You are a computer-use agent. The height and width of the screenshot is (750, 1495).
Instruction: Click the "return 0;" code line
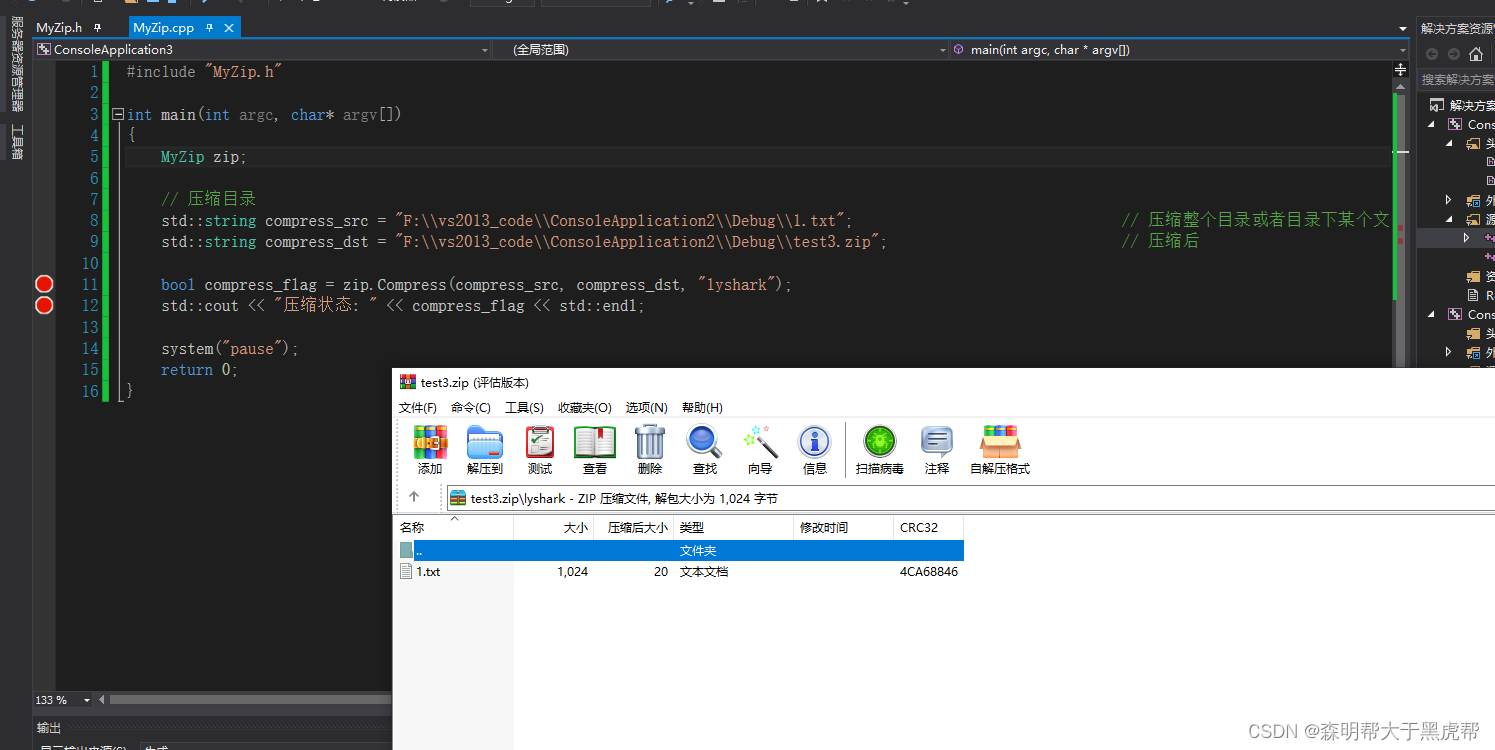tap(200, 370)
